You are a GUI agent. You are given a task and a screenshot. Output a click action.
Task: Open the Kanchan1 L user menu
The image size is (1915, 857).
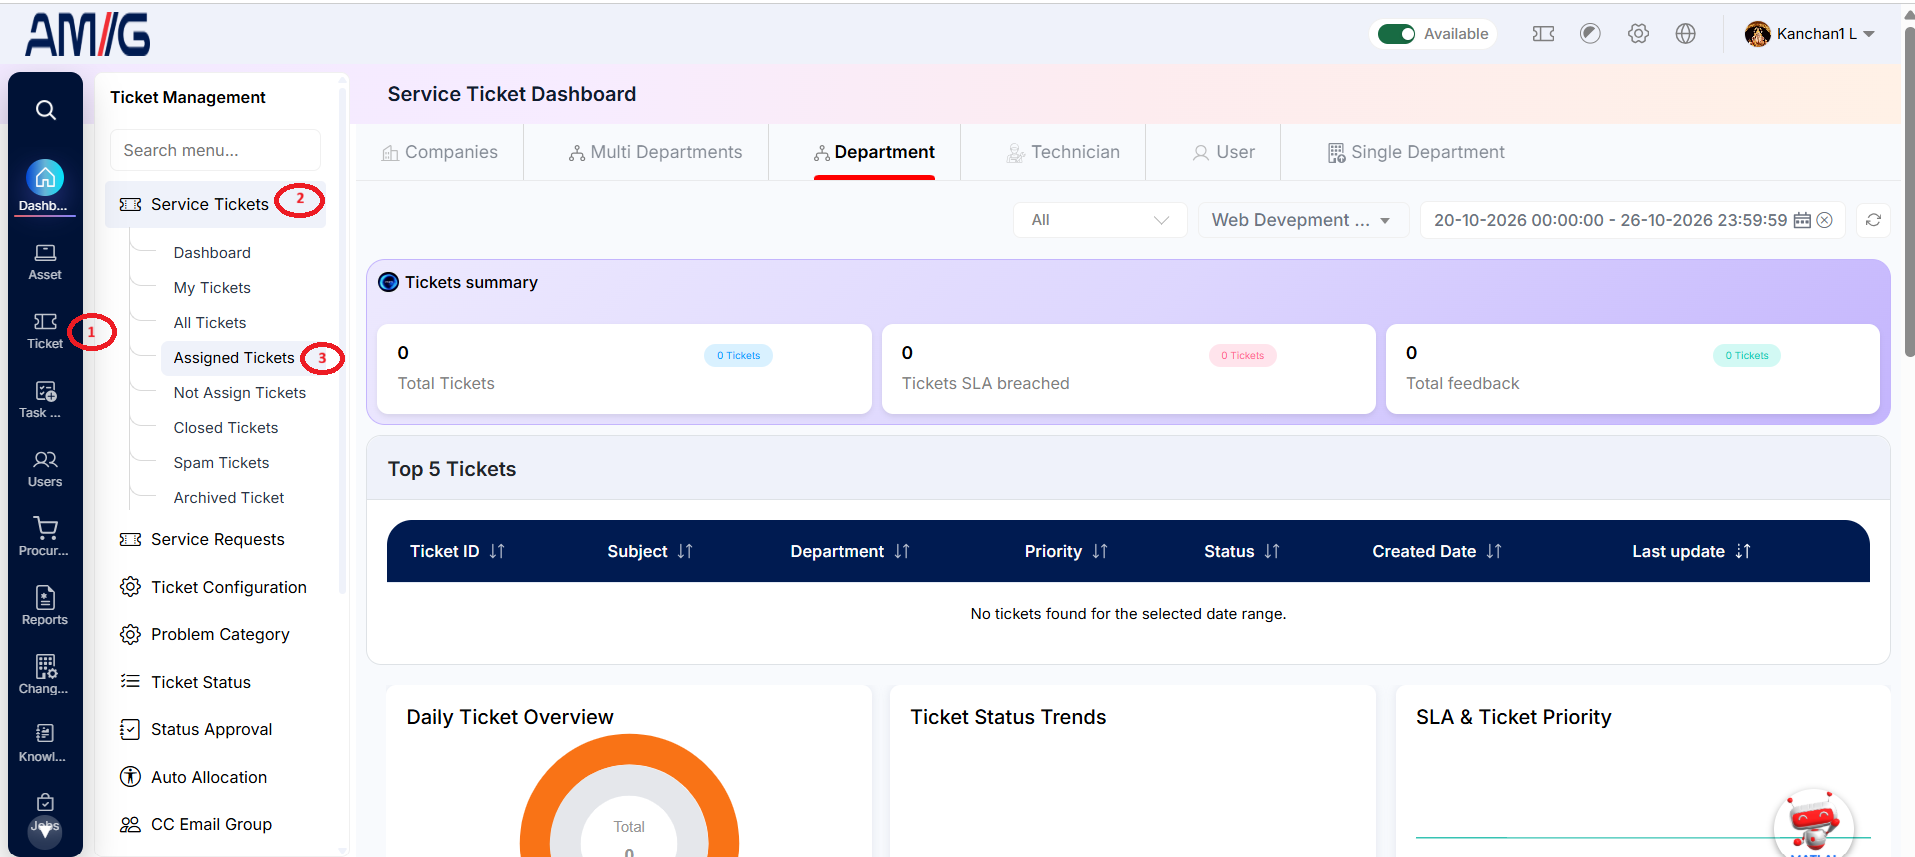click(1810, 34)
